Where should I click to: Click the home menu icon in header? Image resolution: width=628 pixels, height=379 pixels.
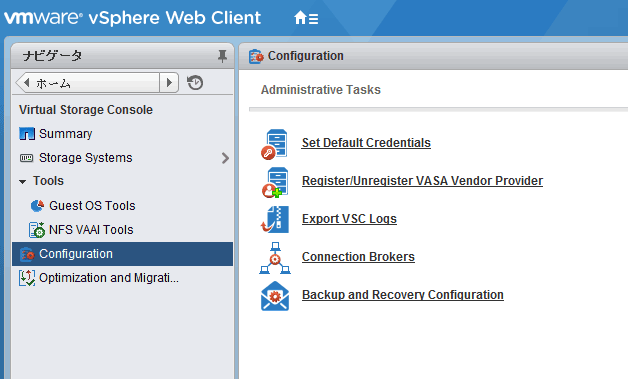pyautogui.click(x=306, y=18)
